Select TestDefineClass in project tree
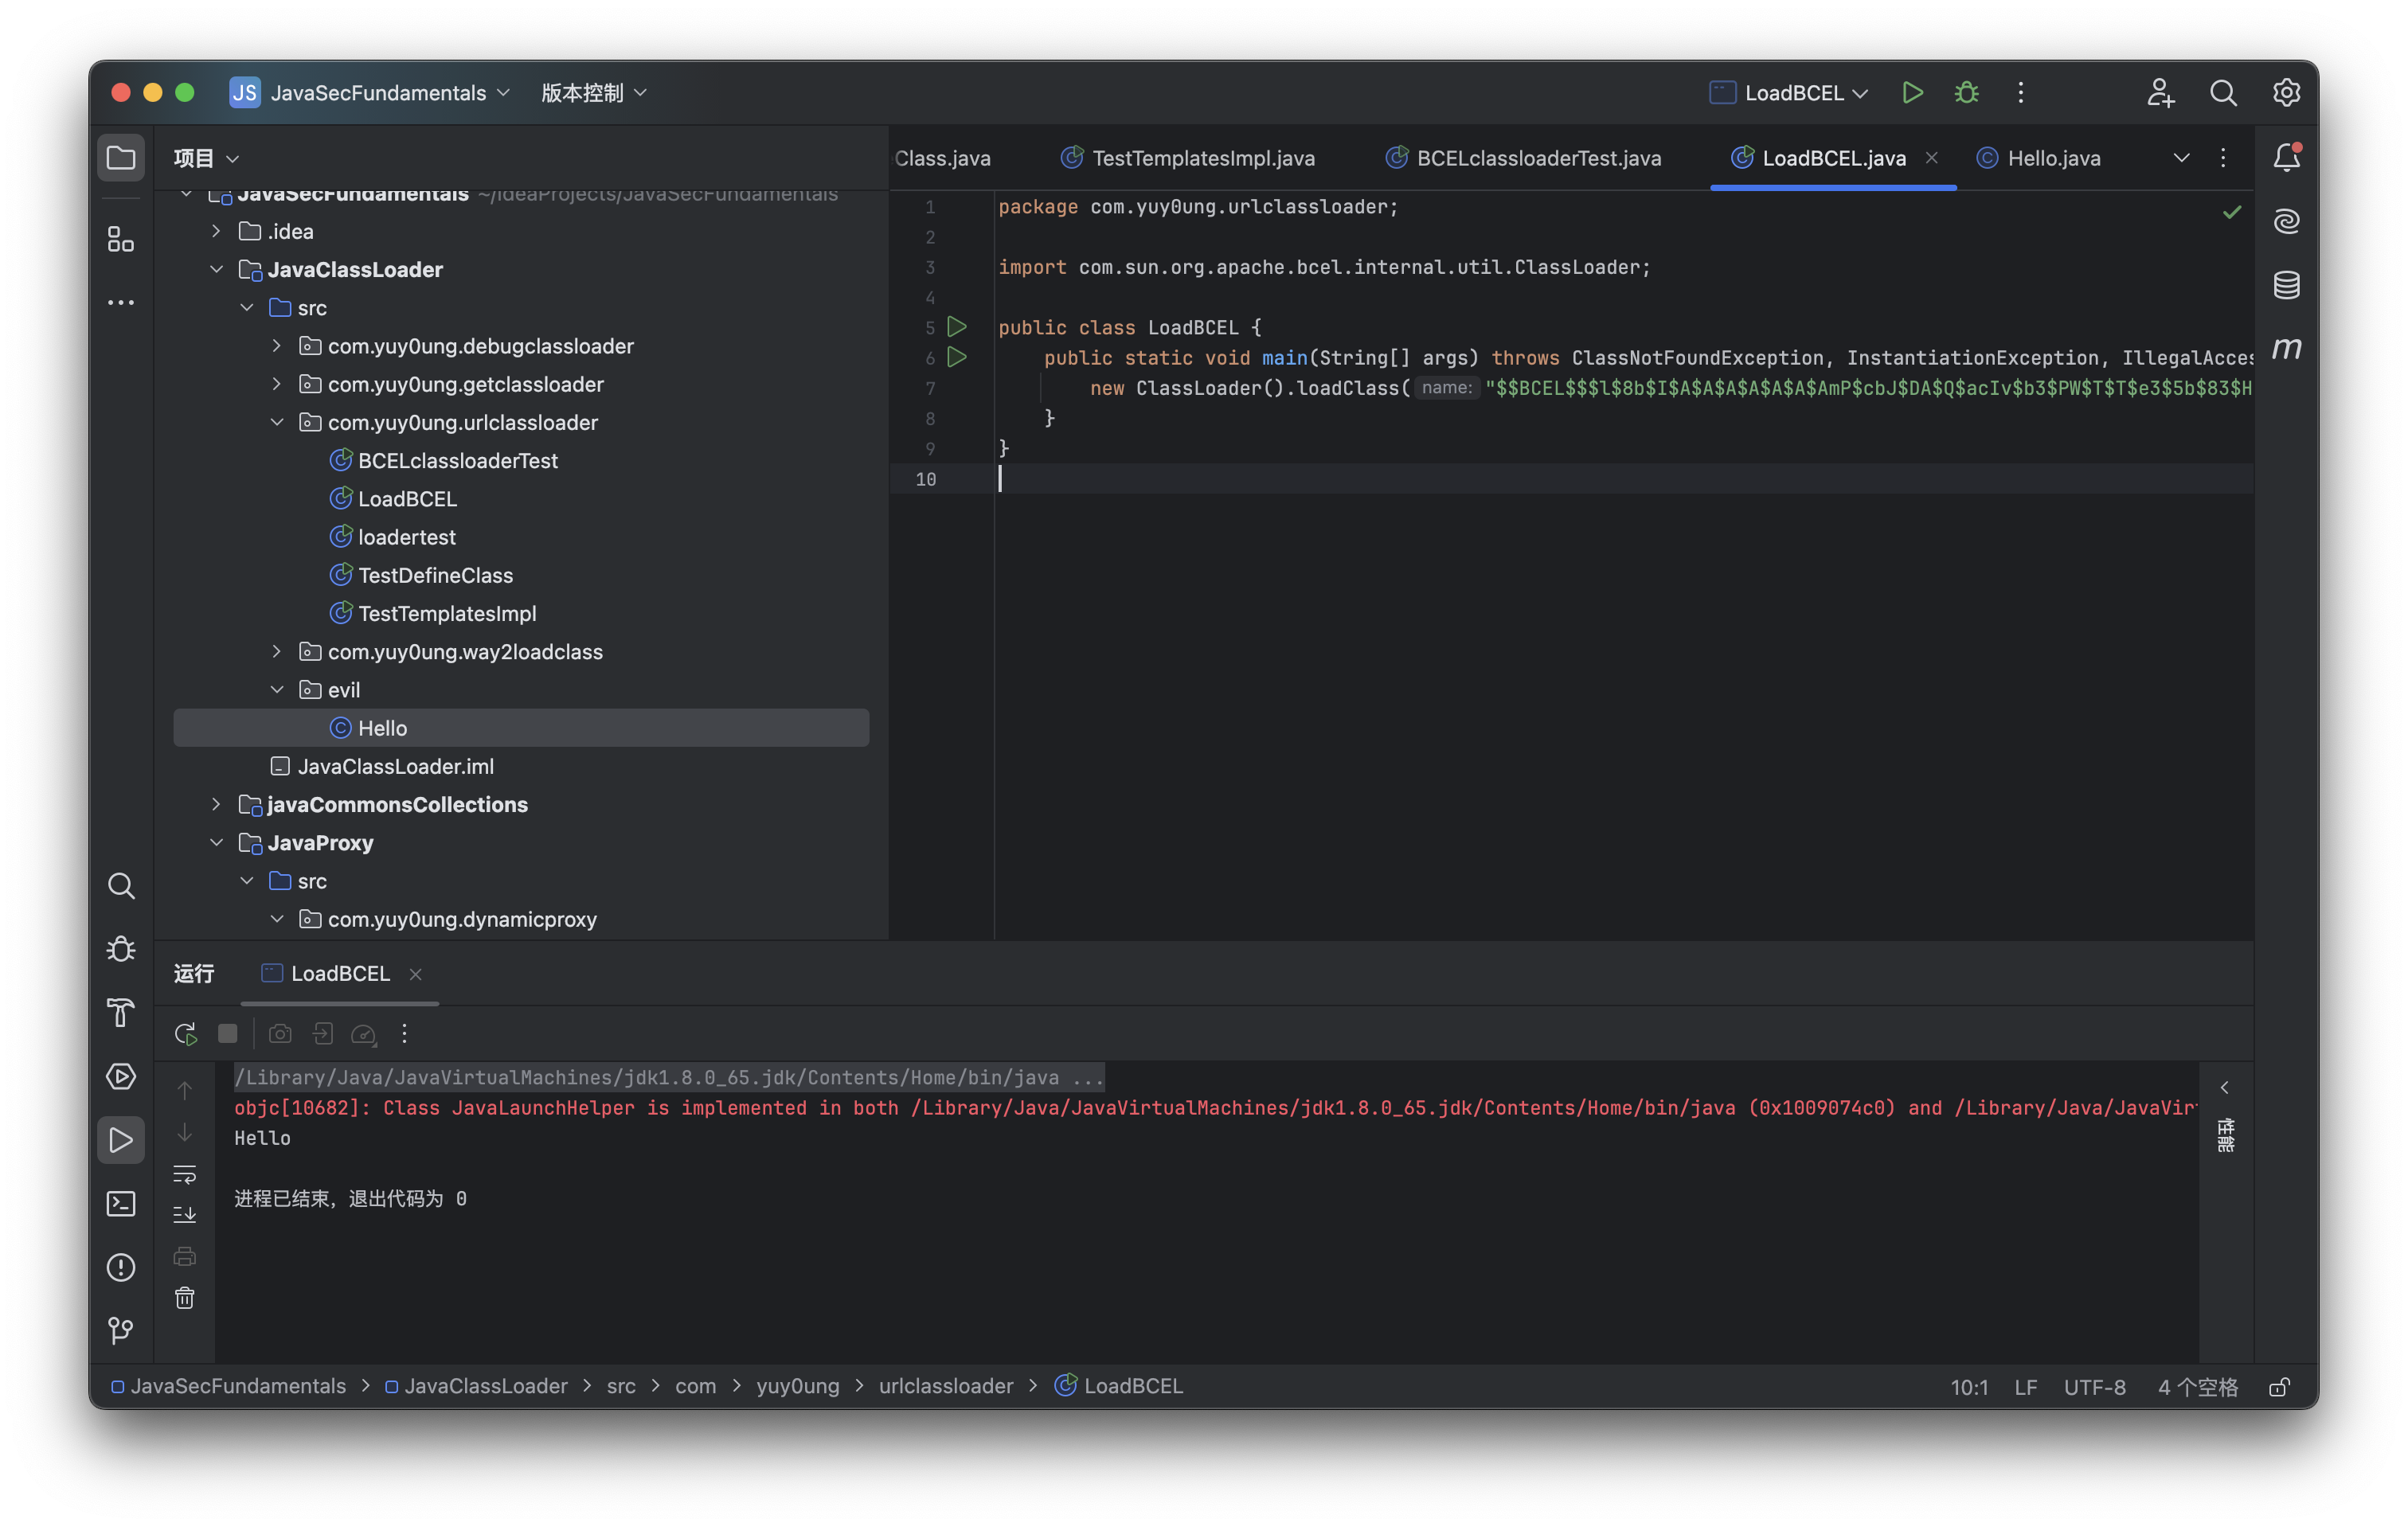 click(435, 575)
